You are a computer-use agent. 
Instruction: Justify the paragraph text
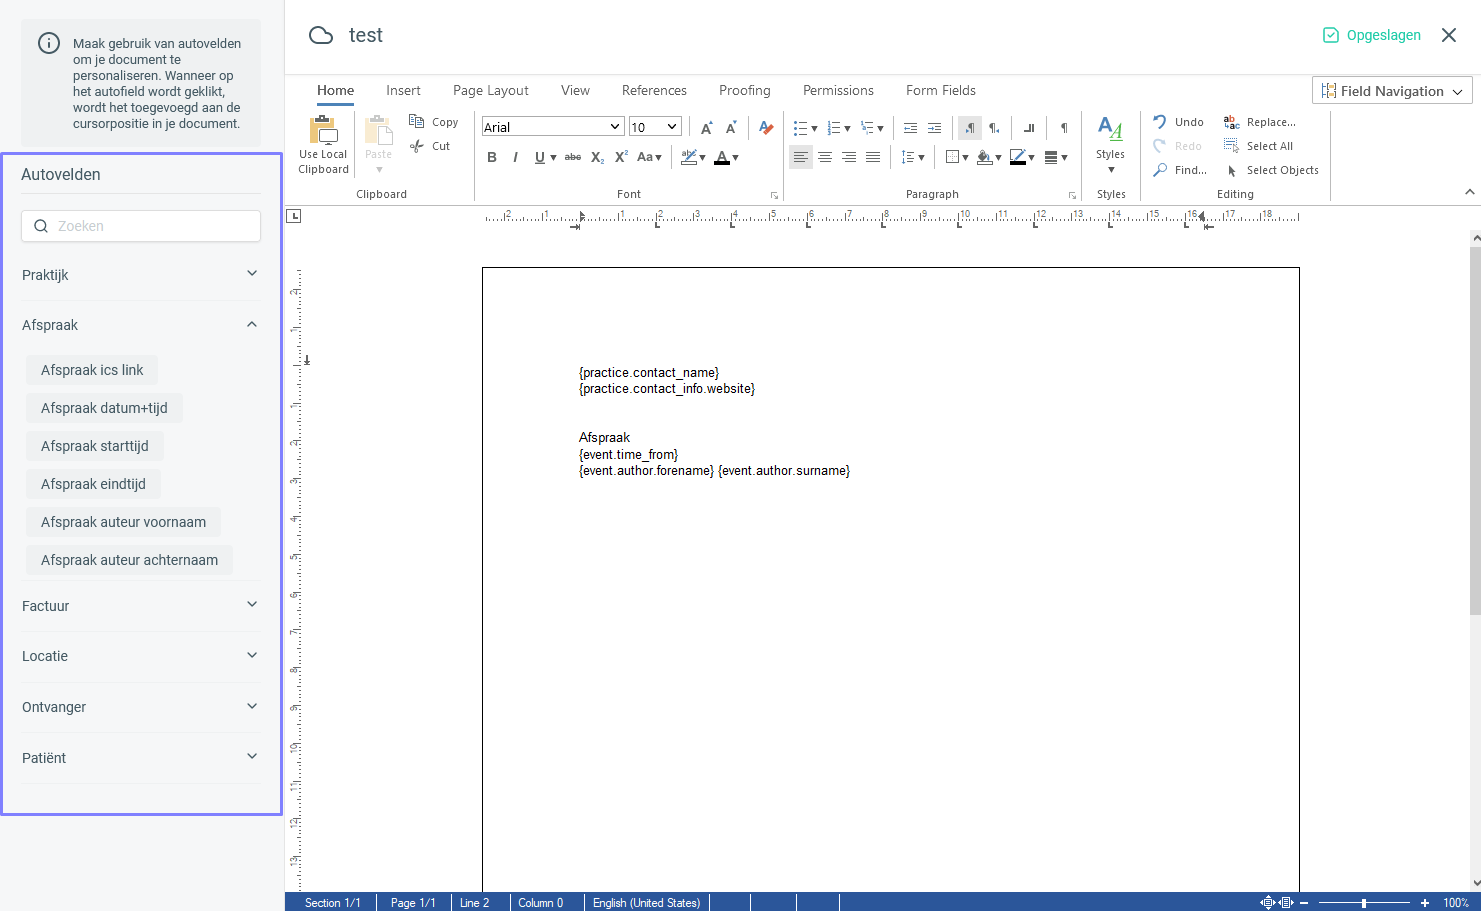pyautogui.click(x=873, y=157)
